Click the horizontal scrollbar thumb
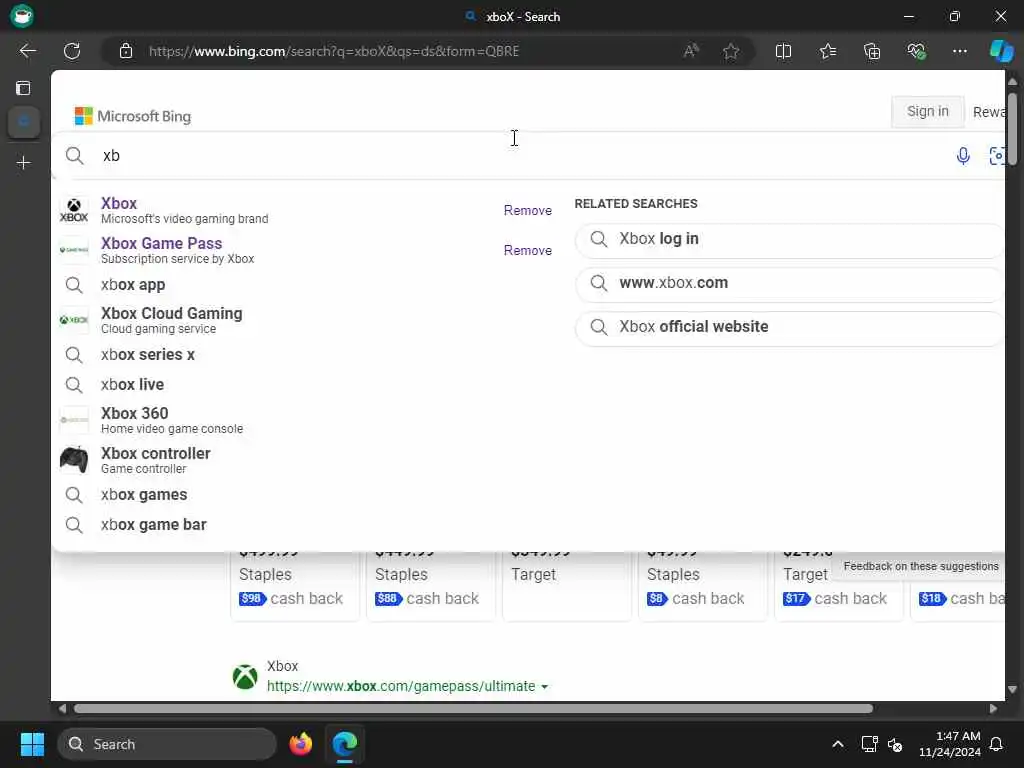Viewport: 1024px width, 768px height. coord(473,709)
